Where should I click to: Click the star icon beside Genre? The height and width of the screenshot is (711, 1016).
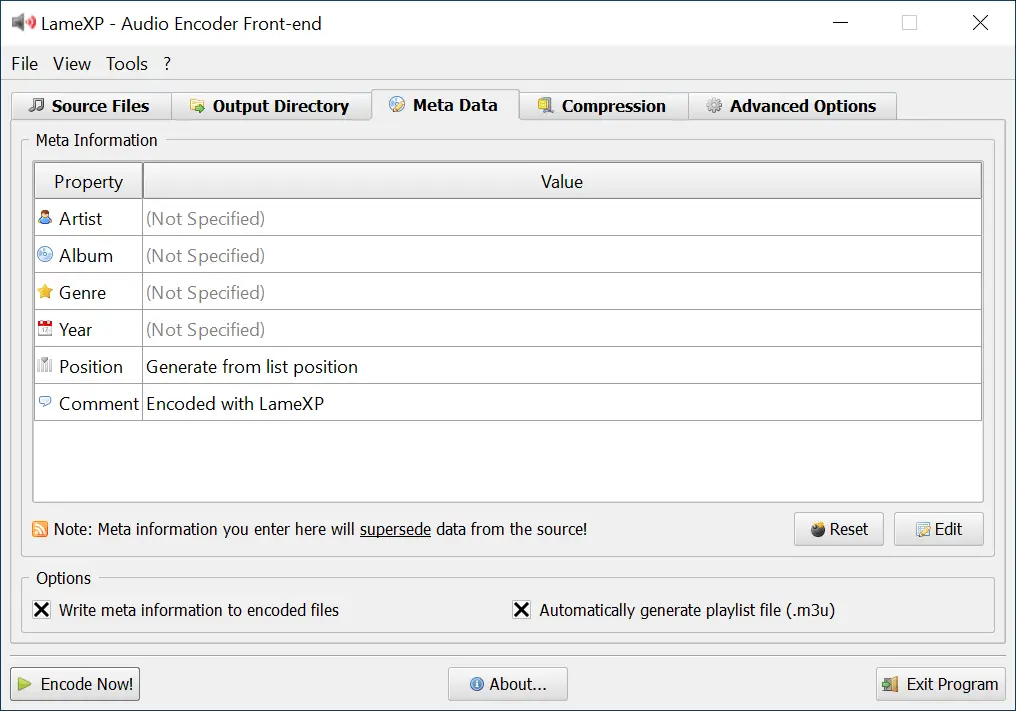click(x=45, y=292)
